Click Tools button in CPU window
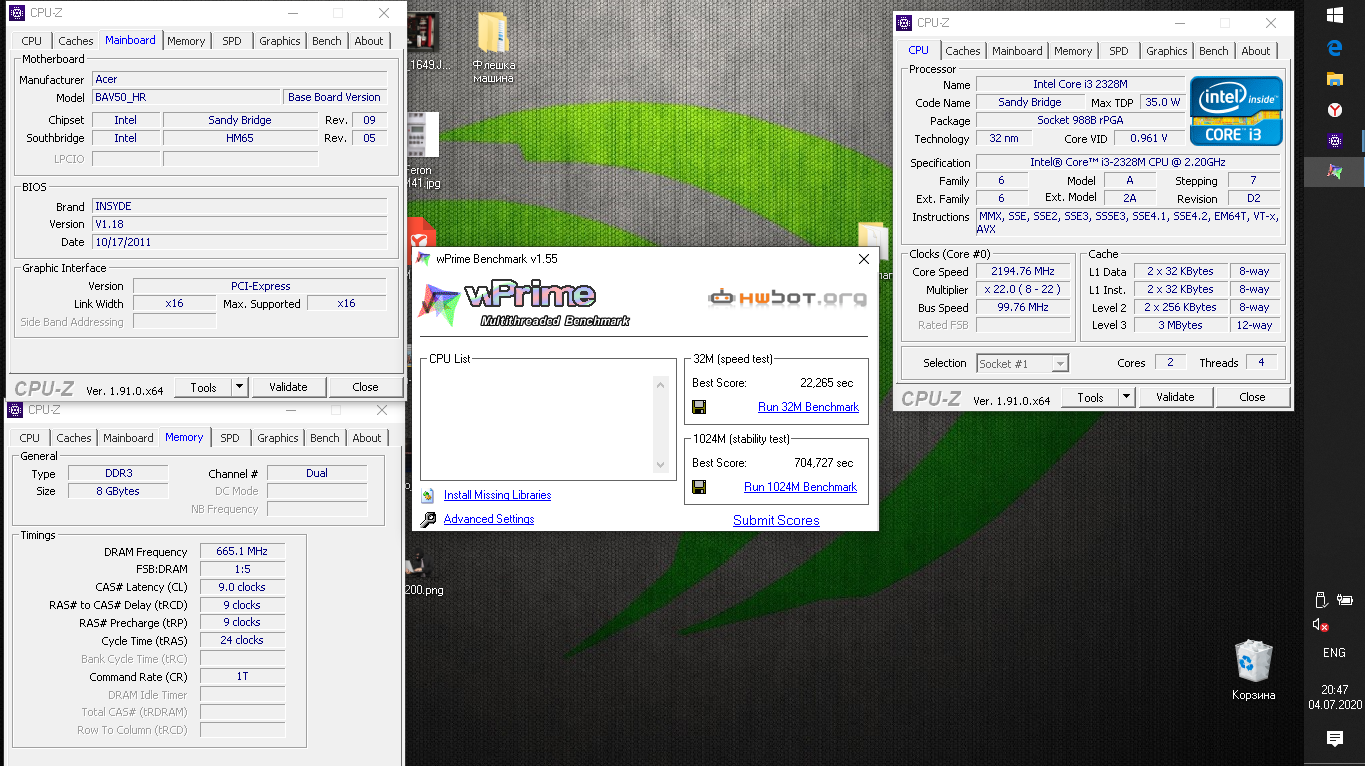Screen dimensions: 1365x766 [1090, 397]
